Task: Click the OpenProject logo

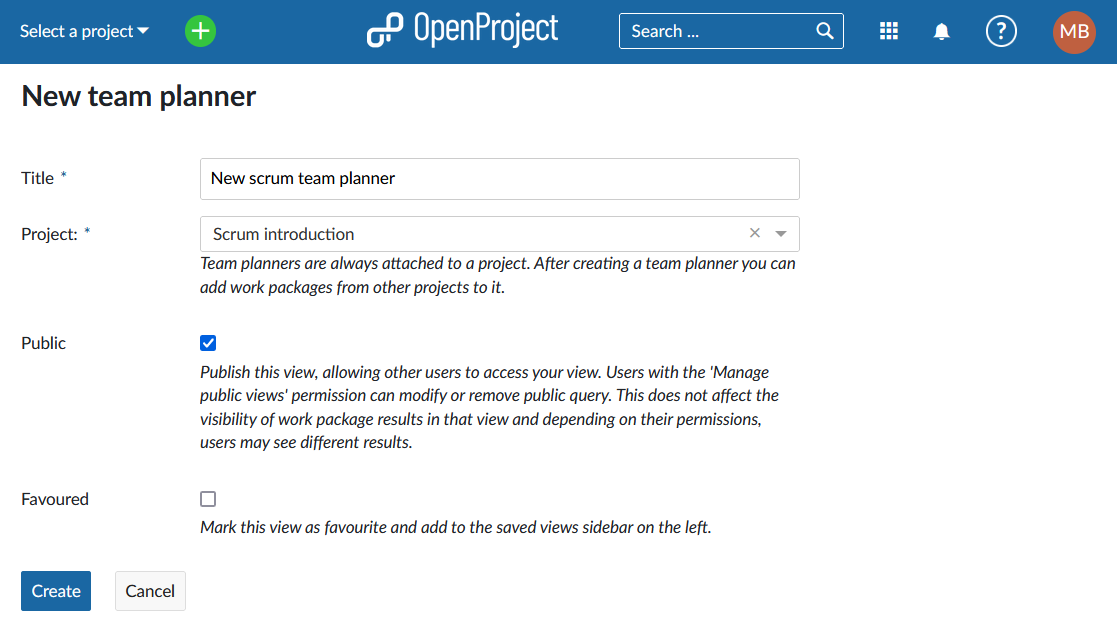Action: 462,31
